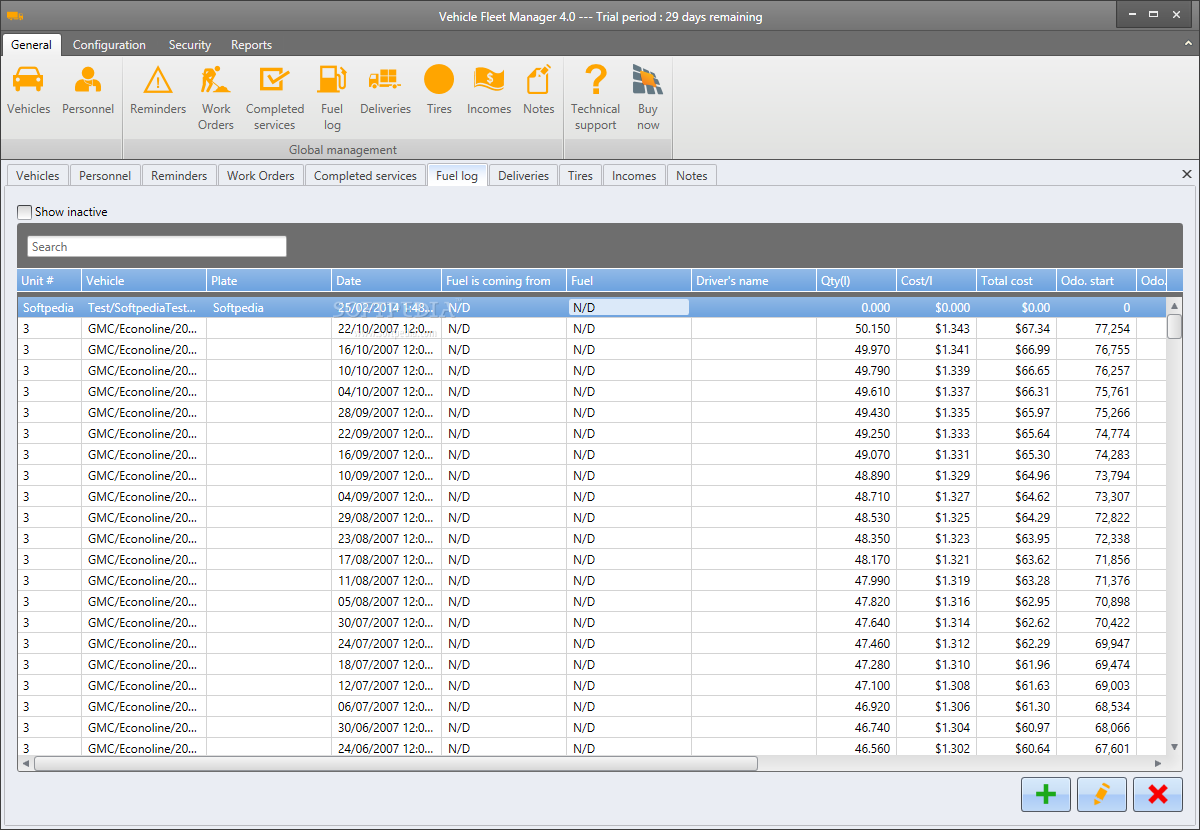Viewport: 1200px width, 830px height.
Task: Select the Vehicles document tab
Action: click(x=38, y=176)
